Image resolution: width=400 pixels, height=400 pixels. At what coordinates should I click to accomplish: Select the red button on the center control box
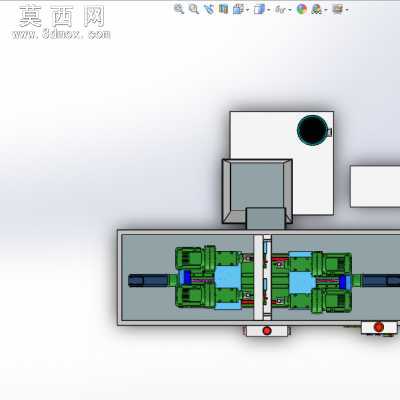[267, 331]
